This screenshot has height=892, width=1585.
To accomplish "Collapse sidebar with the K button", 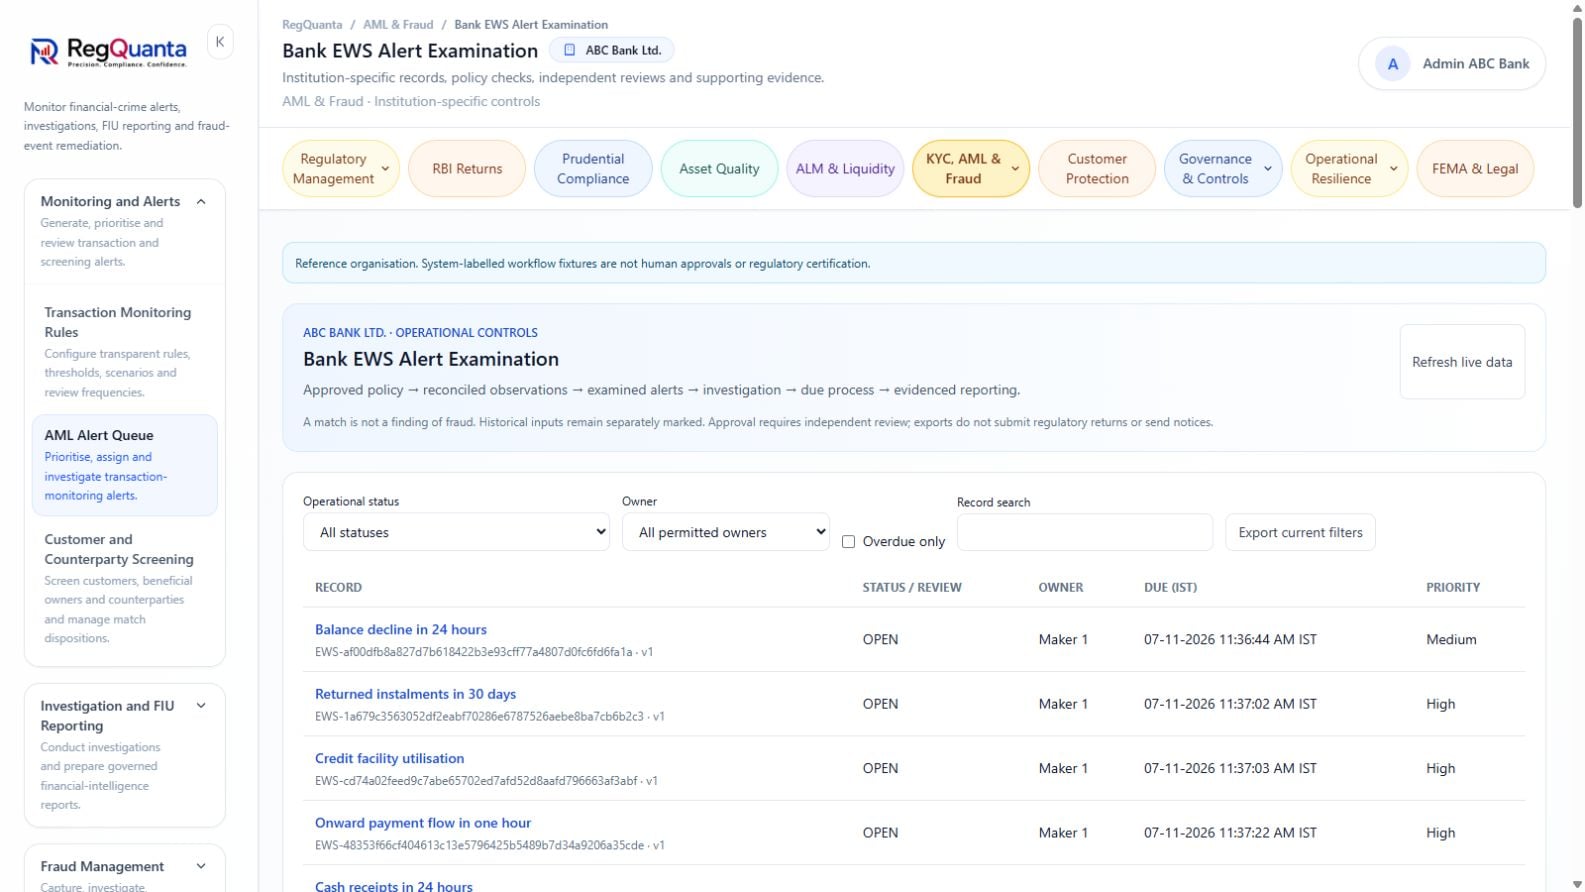I will [220, 42].
